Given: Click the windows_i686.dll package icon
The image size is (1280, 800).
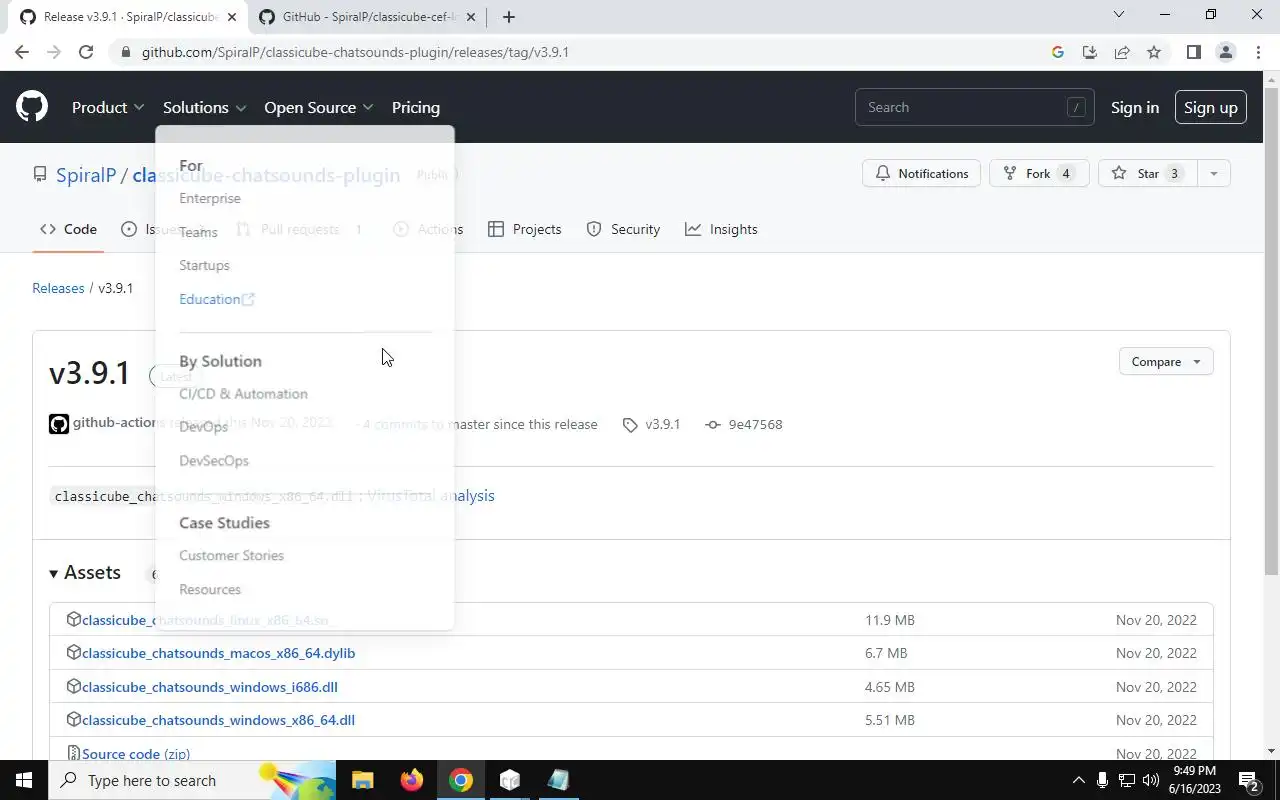Looking at the screenshot, I should [73, 686].
